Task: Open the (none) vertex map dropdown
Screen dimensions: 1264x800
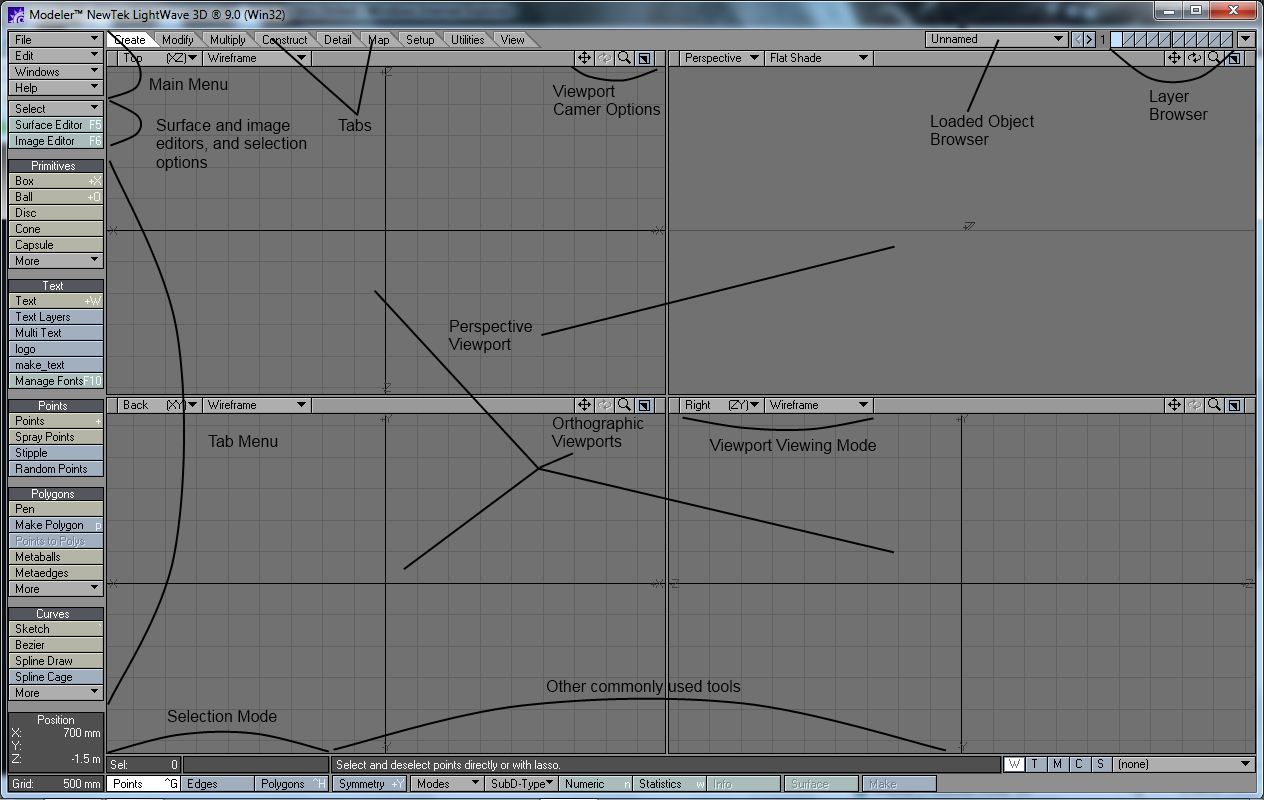Action: [1184, 764]
